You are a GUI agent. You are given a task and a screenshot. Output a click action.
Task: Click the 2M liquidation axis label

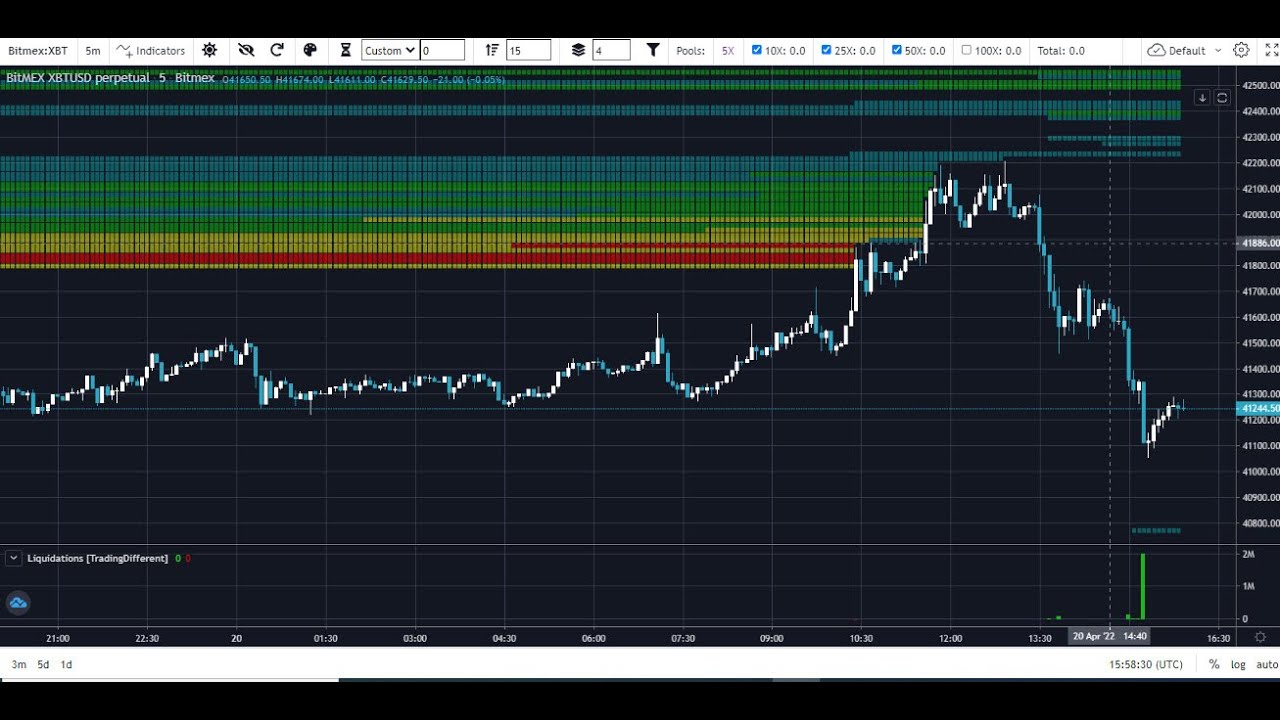coord(1248,554)
